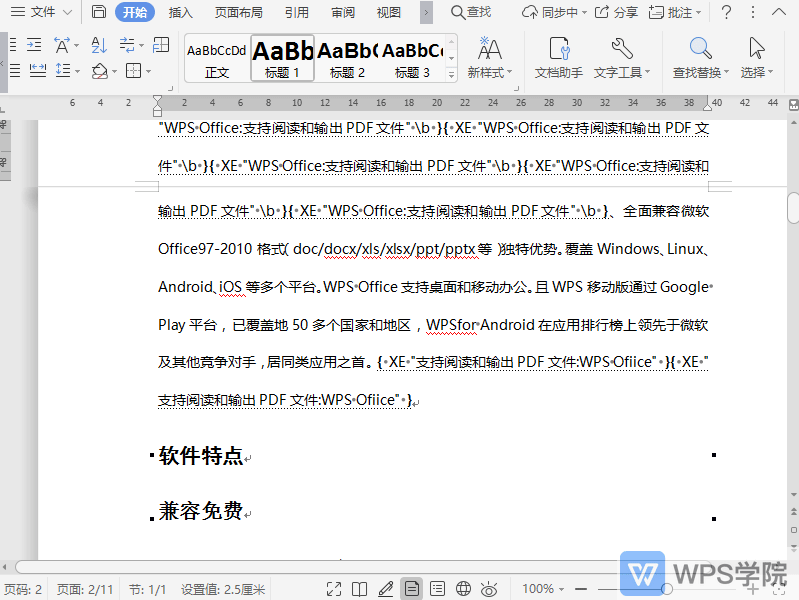
Task: Apply the 标题 2 heading style
Action: pyautogui.click(x=347, y=59)
